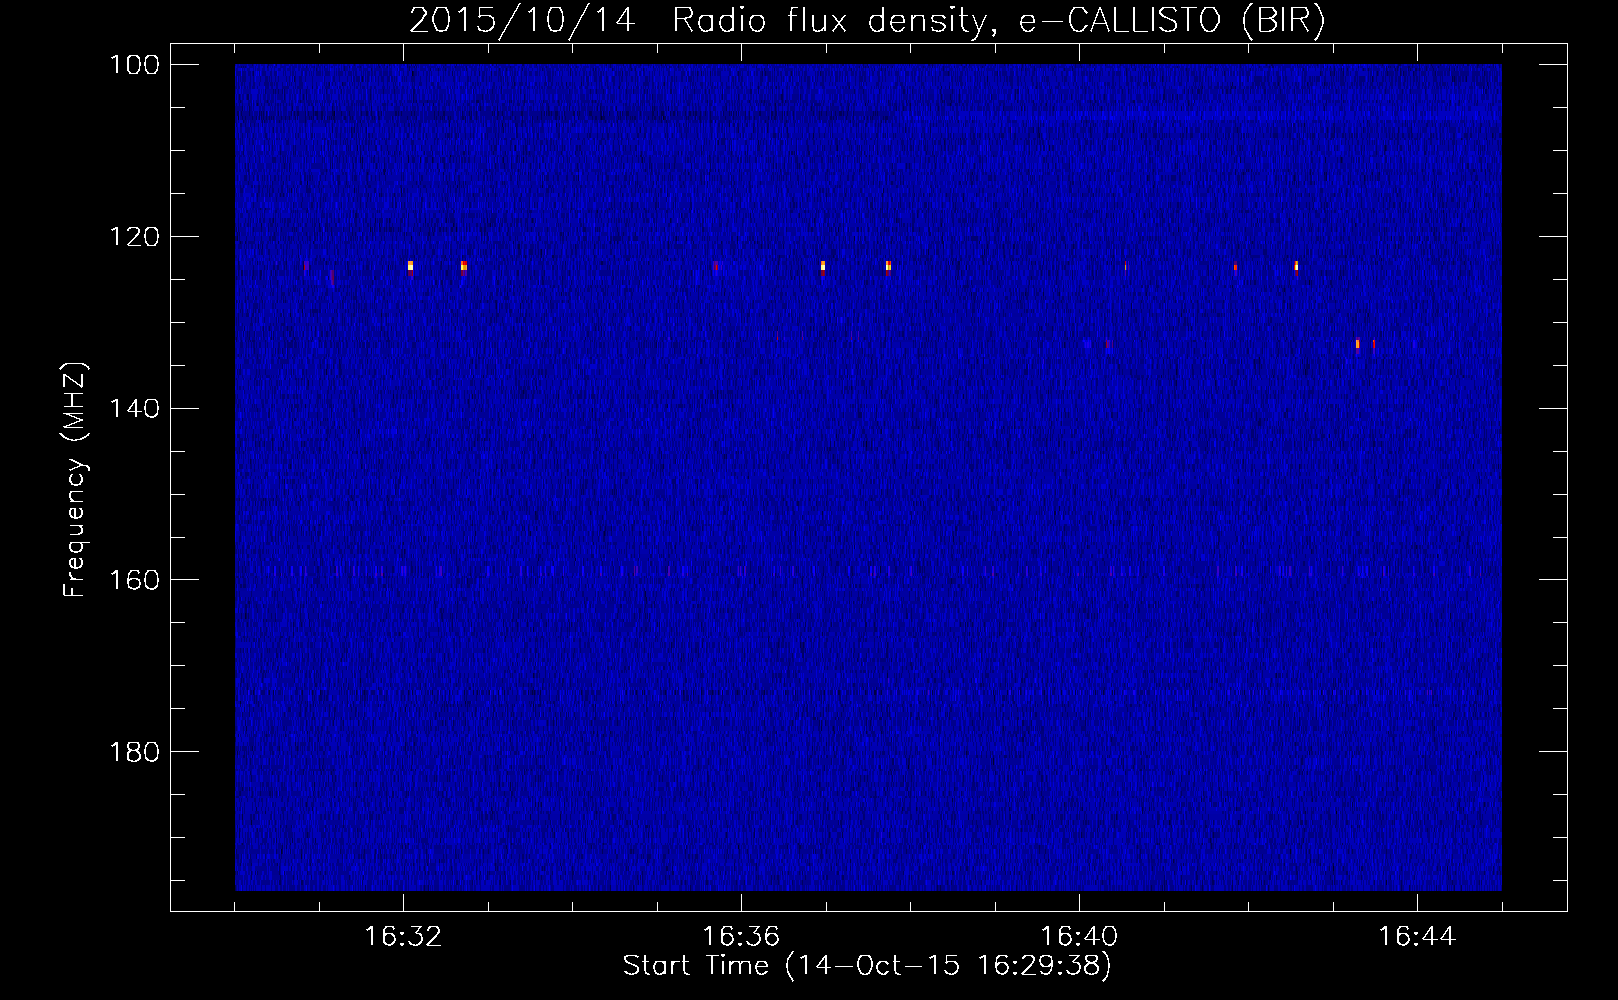Click the plot title "2015/10/14 Radio flux density, e-CALLISTO (BIR)"
This screenshot has width=1618, height=1000.
point(867,20)
